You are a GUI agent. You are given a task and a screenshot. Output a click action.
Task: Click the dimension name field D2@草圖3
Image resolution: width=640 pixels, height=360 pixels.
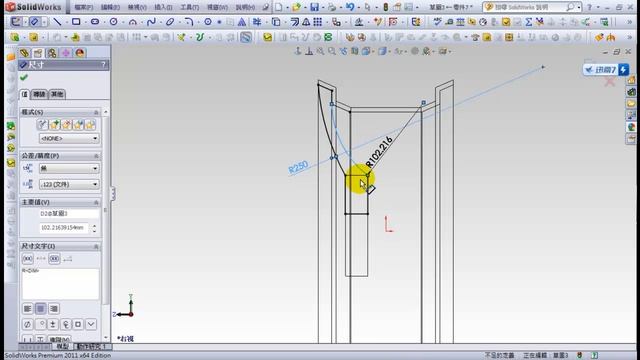(69, 213)
